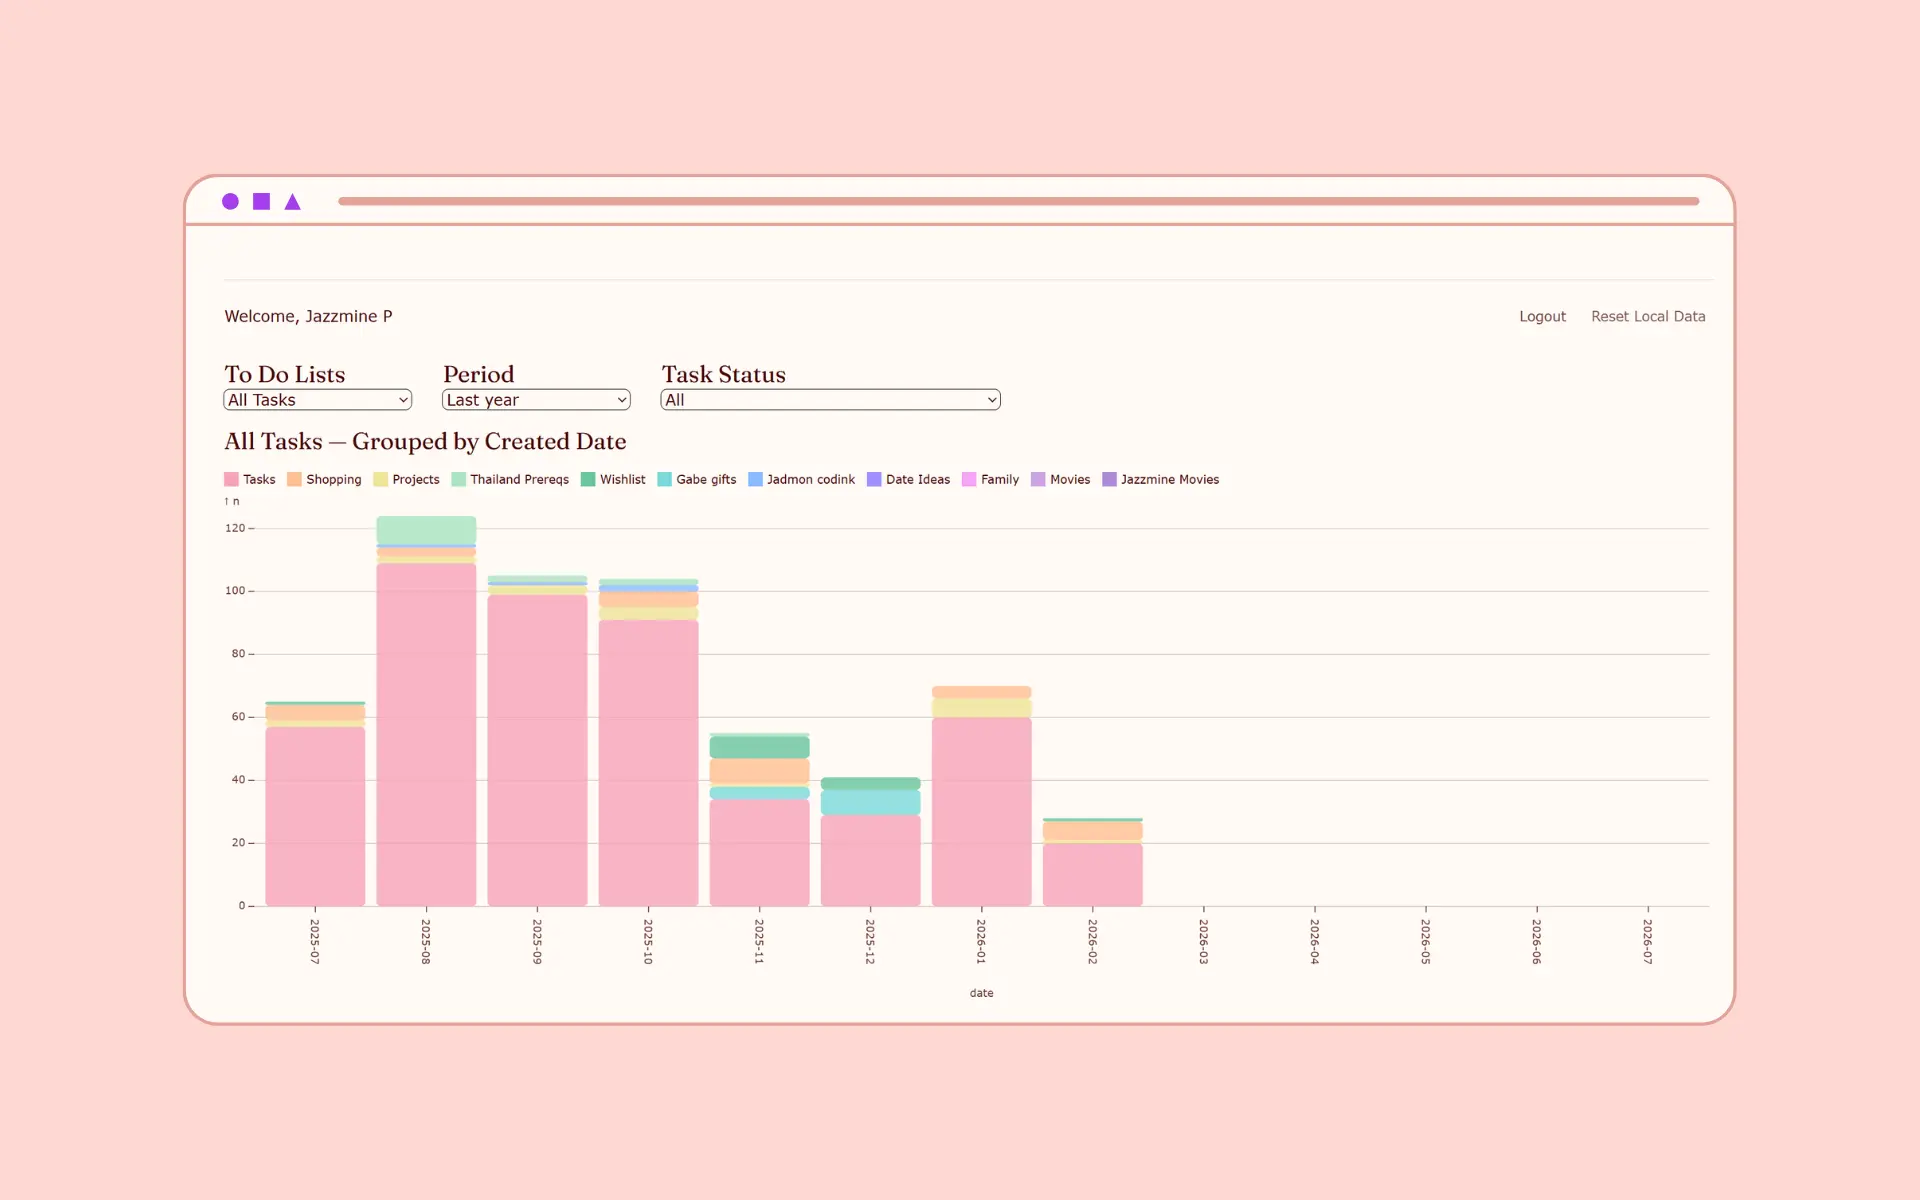
Task: Click the 2026-01 pink bar
Action: pyautogui.click(x=981, y=812)
